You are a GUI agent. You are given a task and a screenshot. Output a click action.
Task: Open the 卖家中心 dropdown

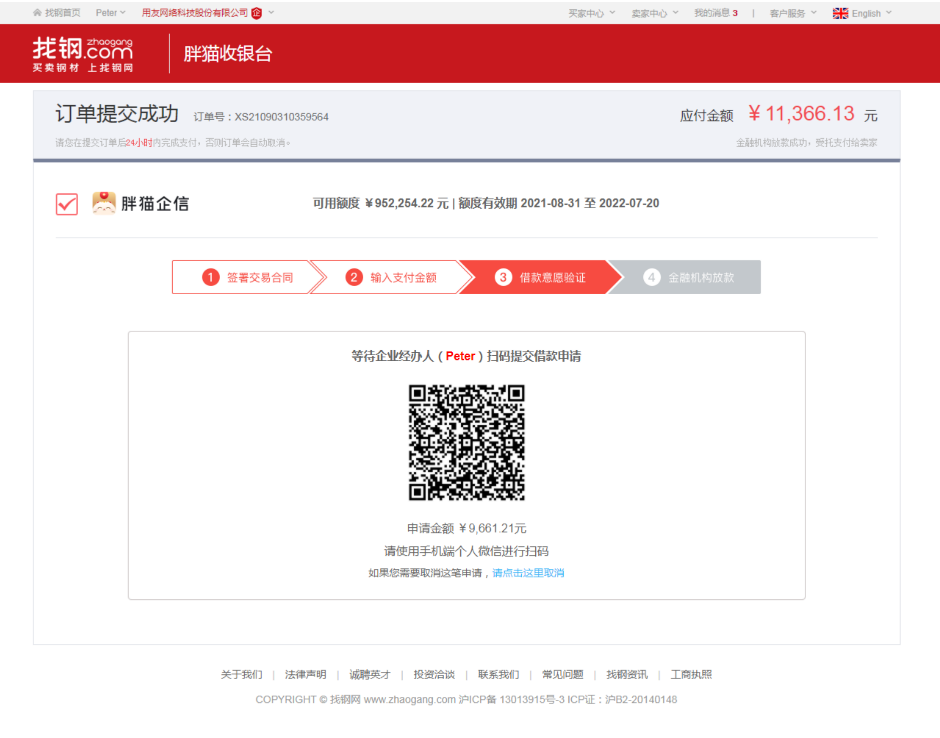[x=655, y=13]
